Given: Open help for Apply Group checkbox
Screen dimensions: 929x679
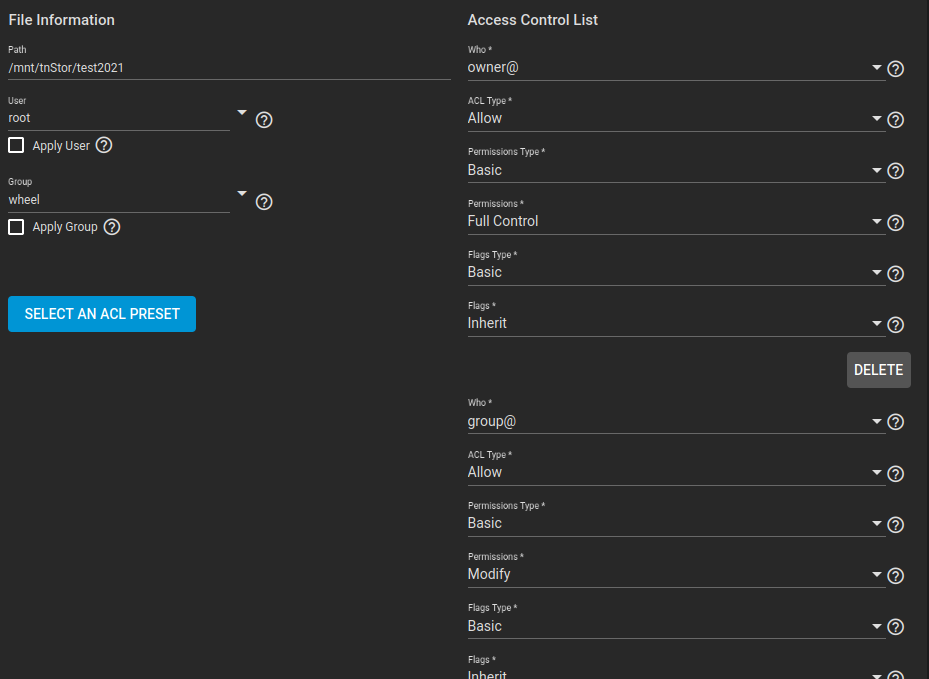Looking at the screenshot, I should [112, 227].
